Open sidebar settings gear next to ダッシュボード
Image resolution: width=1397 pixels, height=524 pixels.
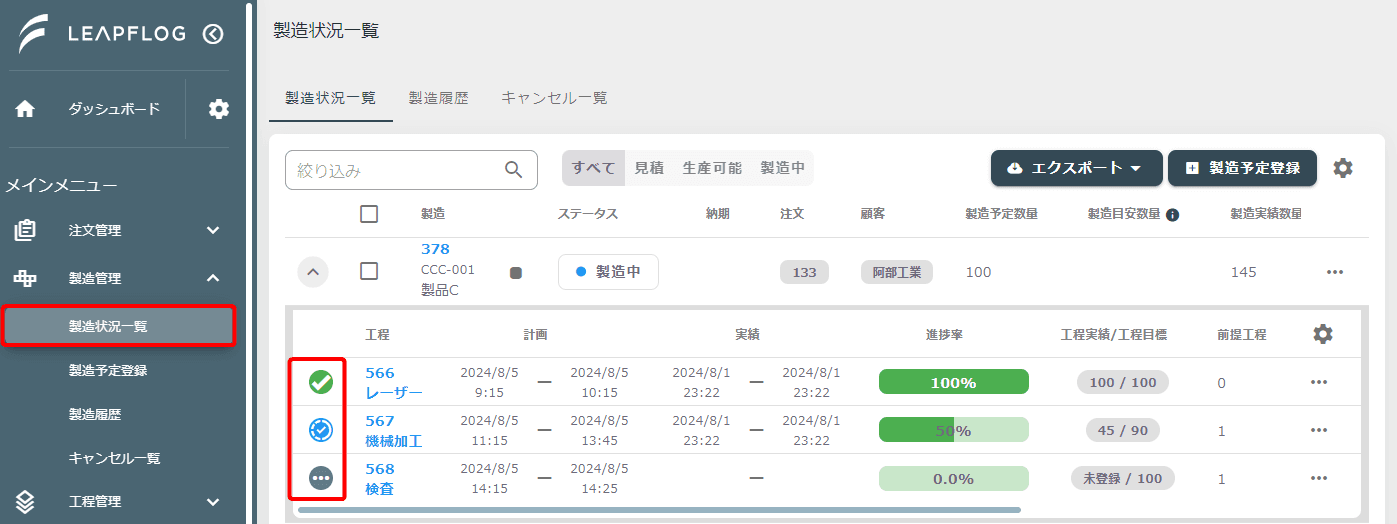coord(219,109)
